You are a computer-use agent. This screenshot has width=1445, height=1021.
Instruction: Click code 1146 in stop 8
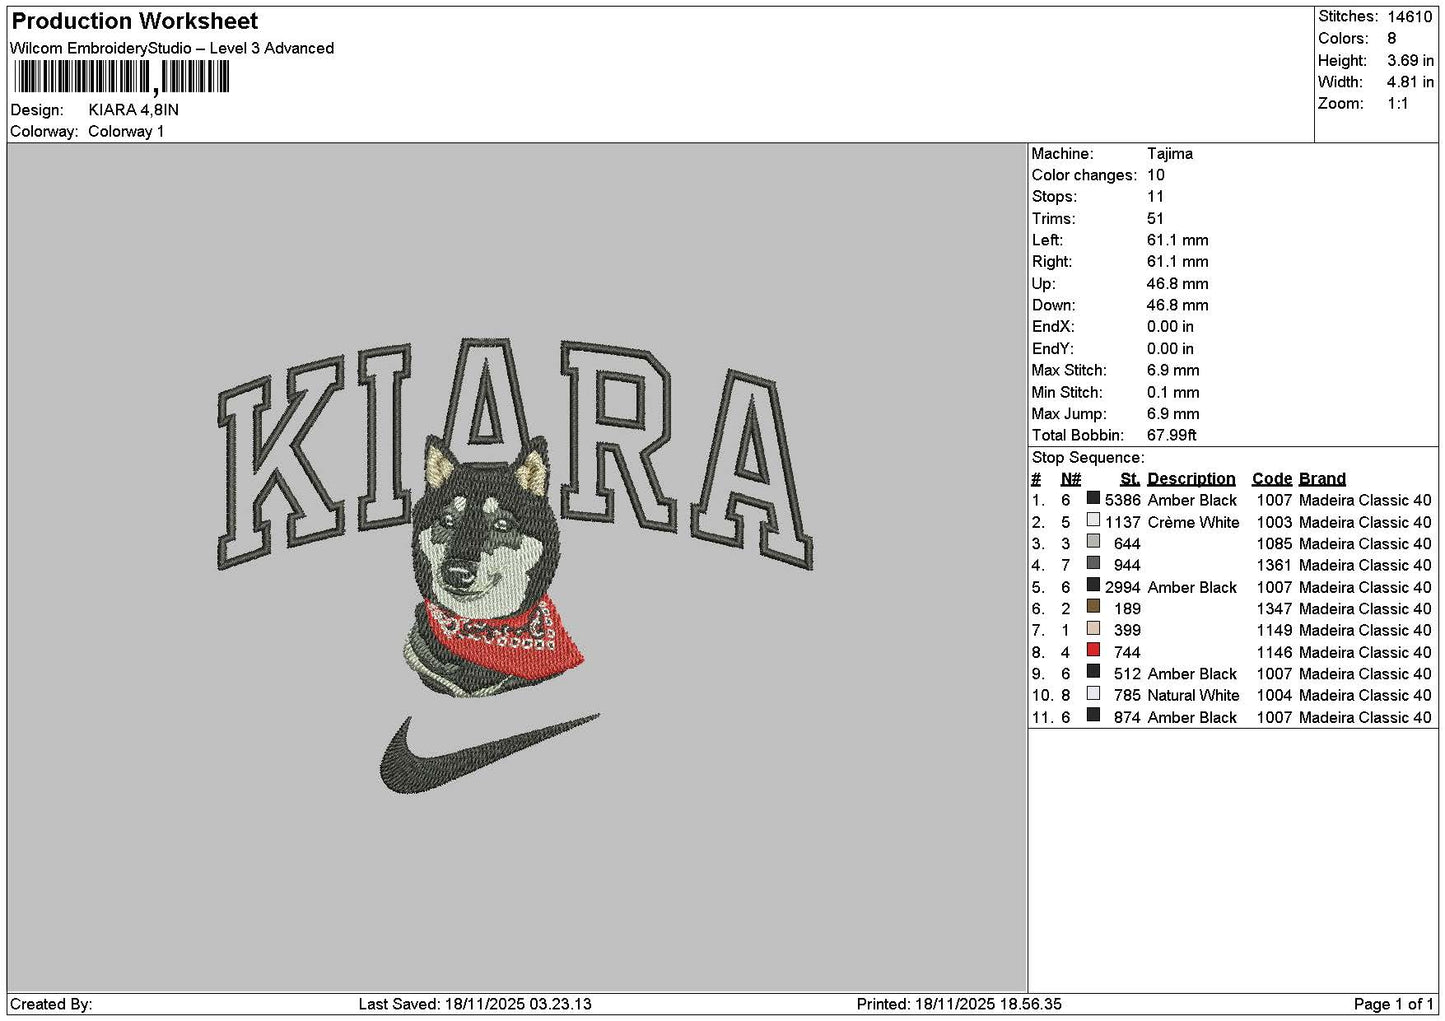(x=1275, y=652)
